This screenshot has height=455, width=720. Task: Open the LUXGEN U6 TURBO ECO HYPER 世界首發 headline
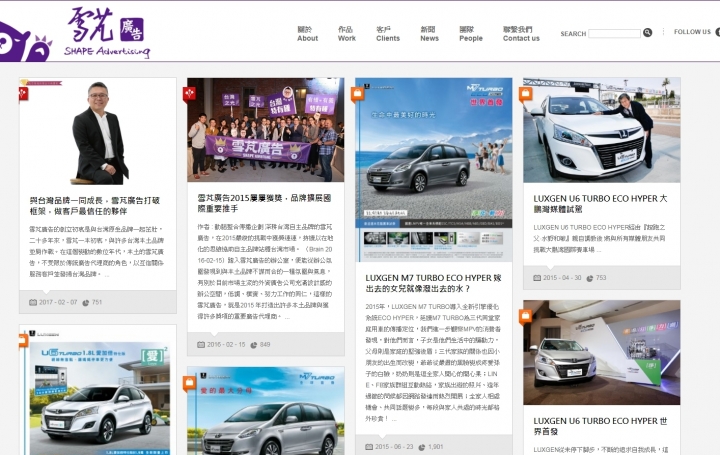pyautogui.click(x=600, y=426)
